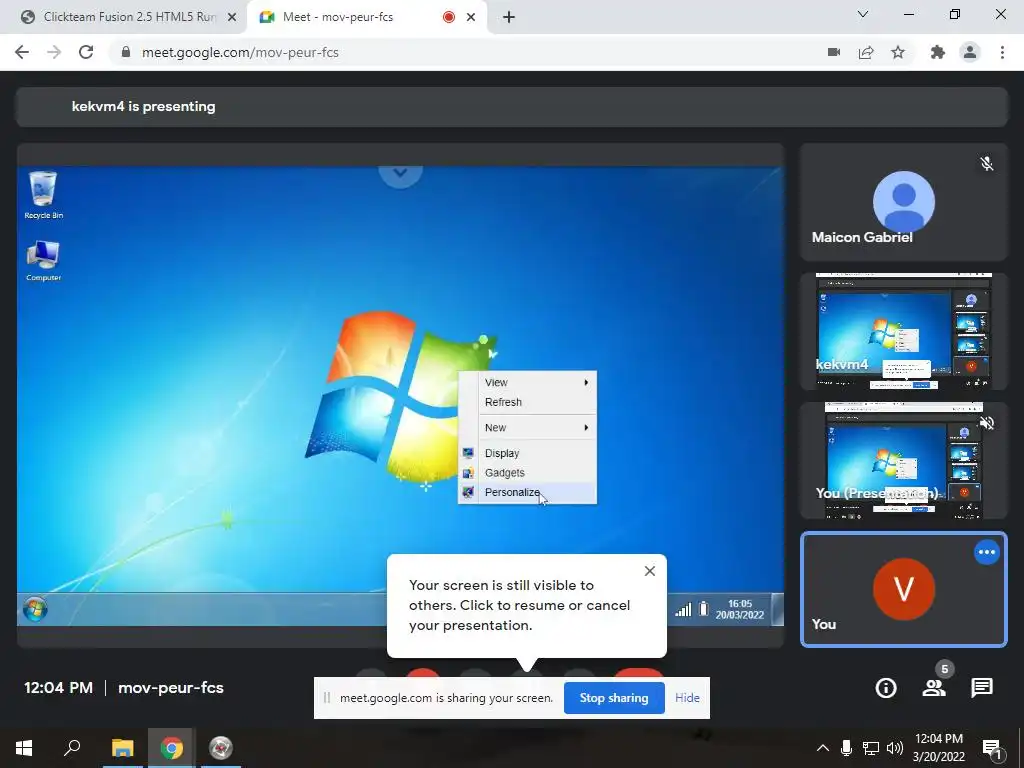Open more options on your own tile
The width and height of the screenshot is (1024, 768).
(x=987, y=552)
